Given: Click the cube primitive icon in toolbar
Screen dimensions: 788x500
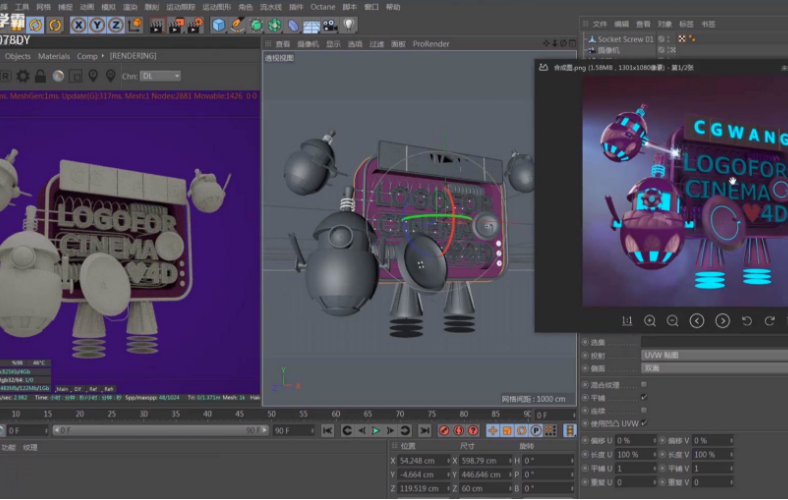Looking at the screenshot, I should coord(218,24).
